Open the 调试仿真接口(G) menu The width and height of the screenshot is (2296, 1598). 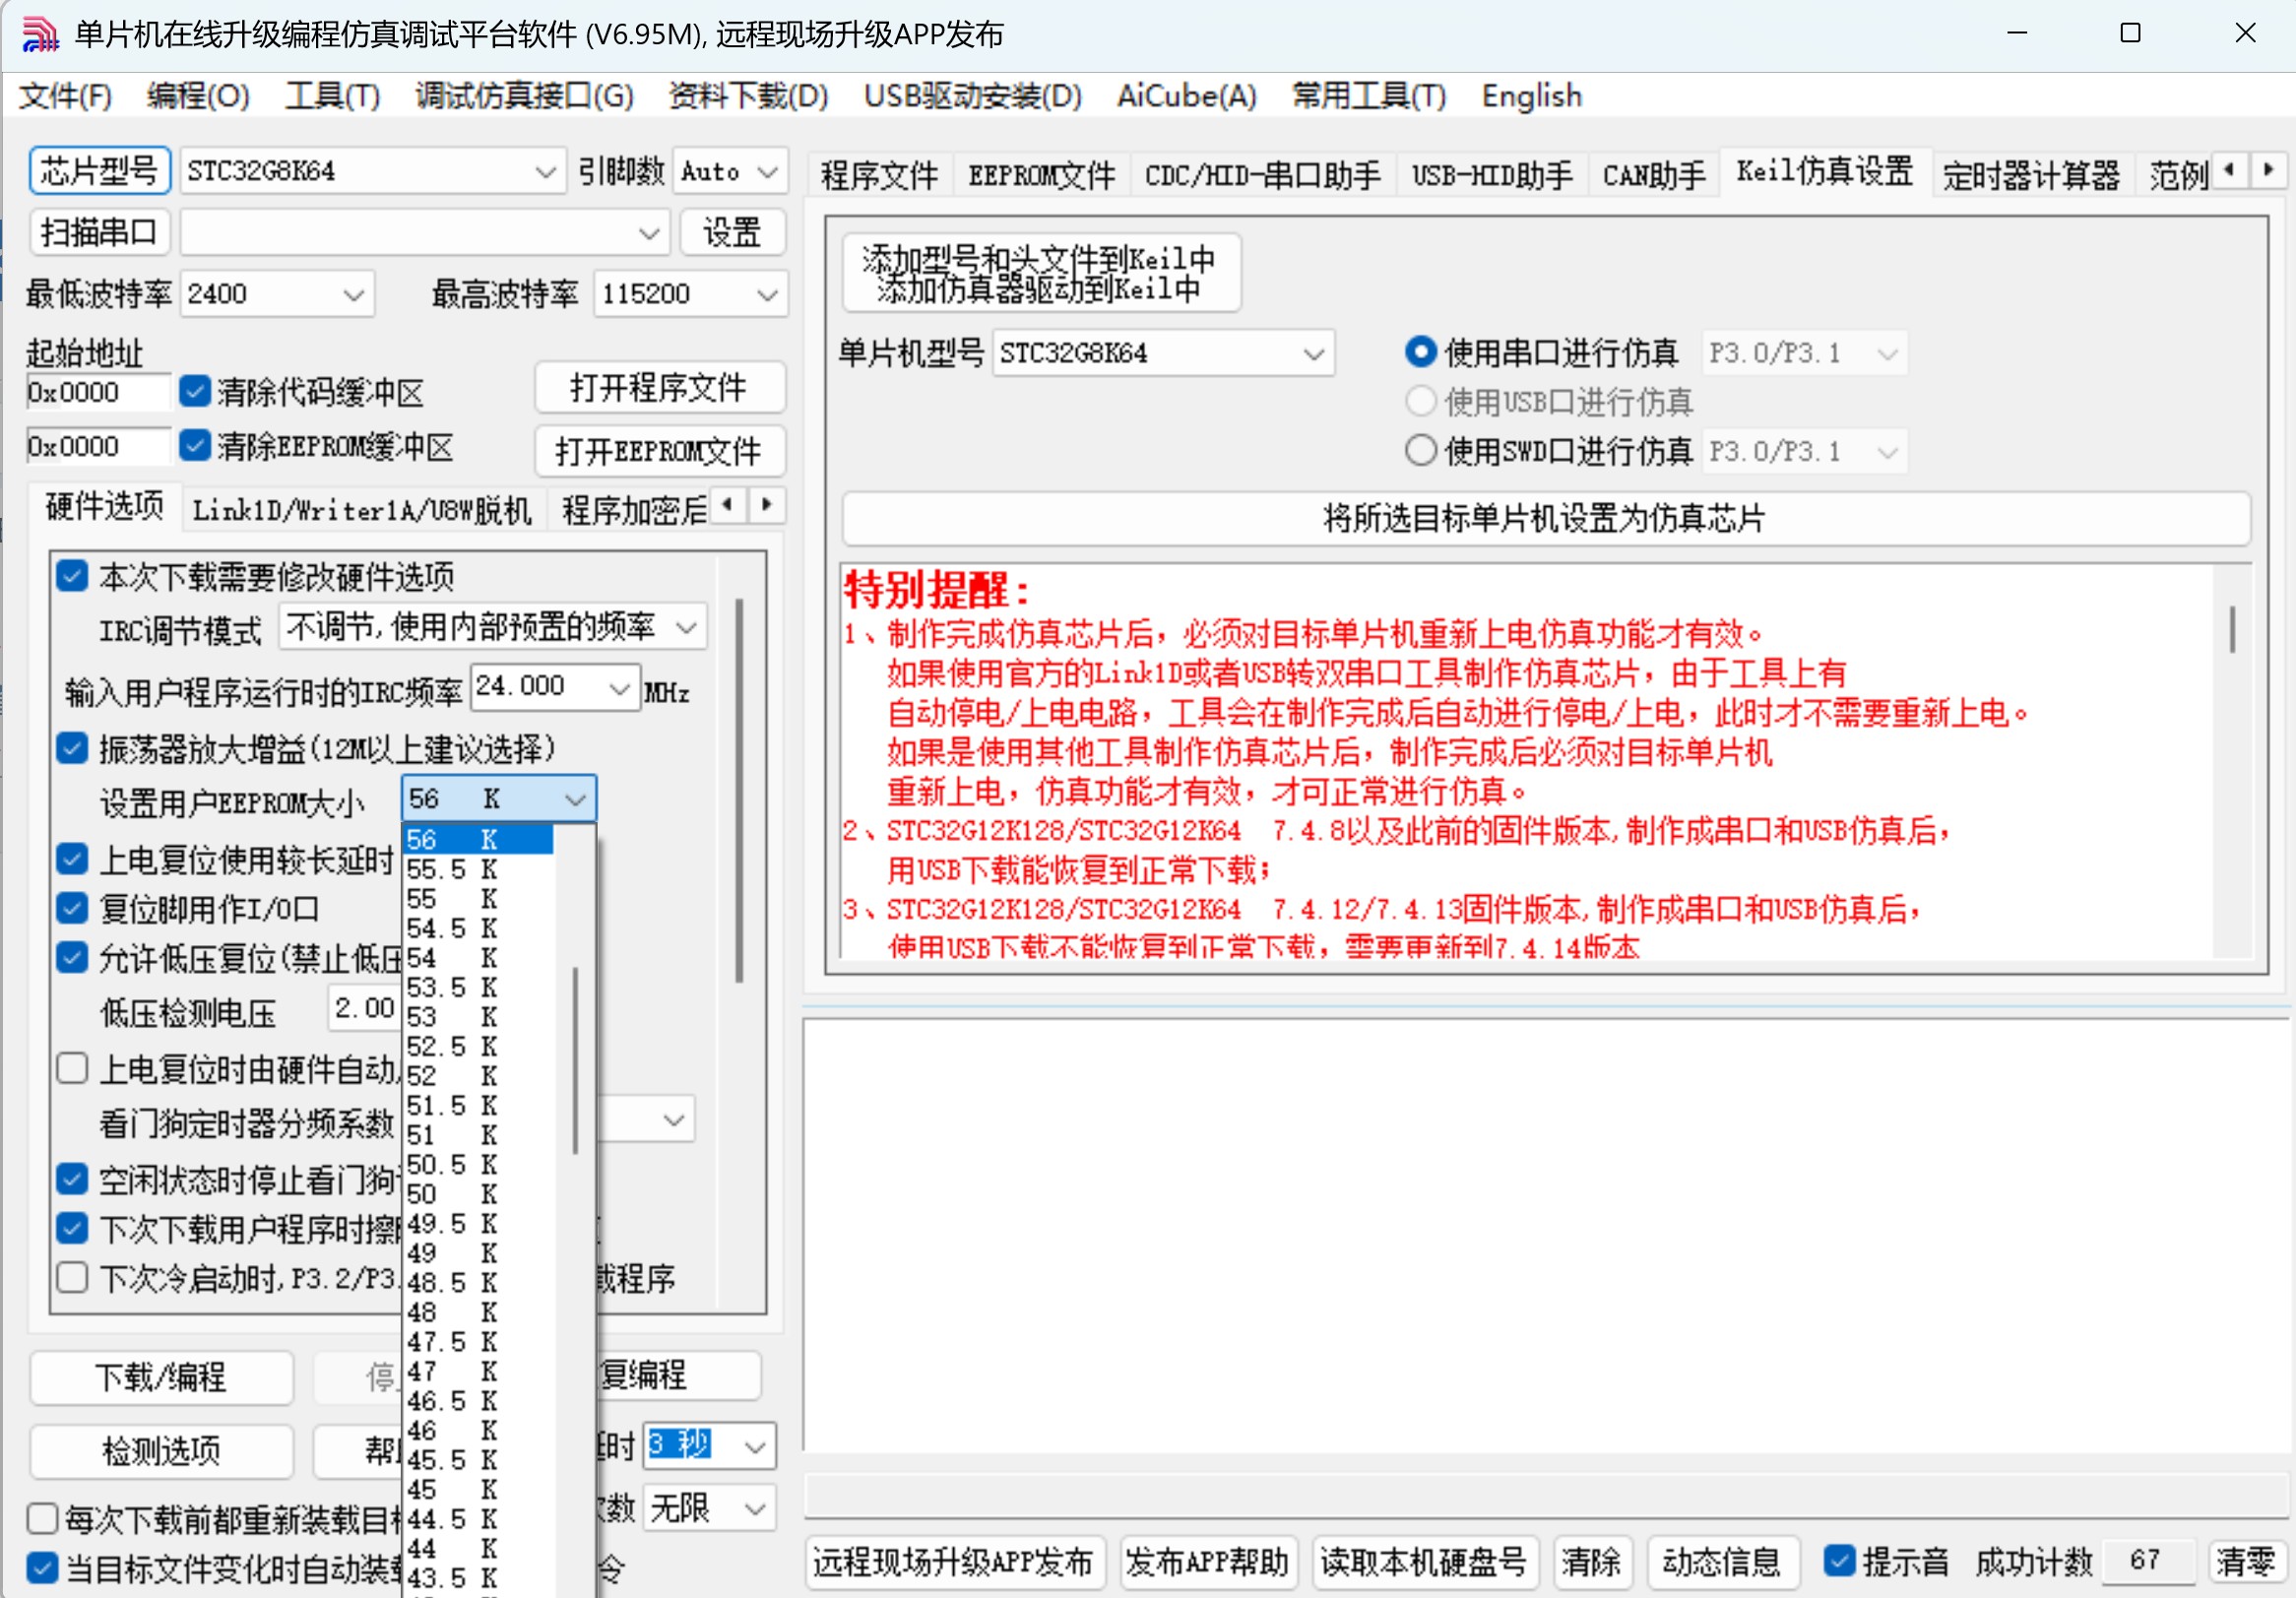click(x=525, y=96)
